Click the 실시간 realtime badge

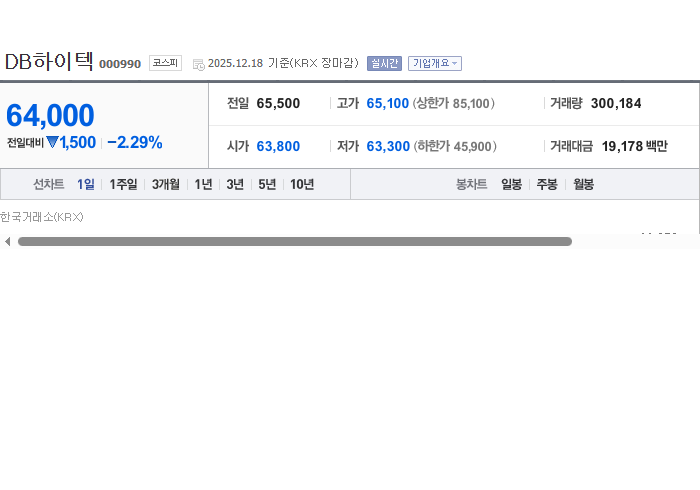coord(384,63)
